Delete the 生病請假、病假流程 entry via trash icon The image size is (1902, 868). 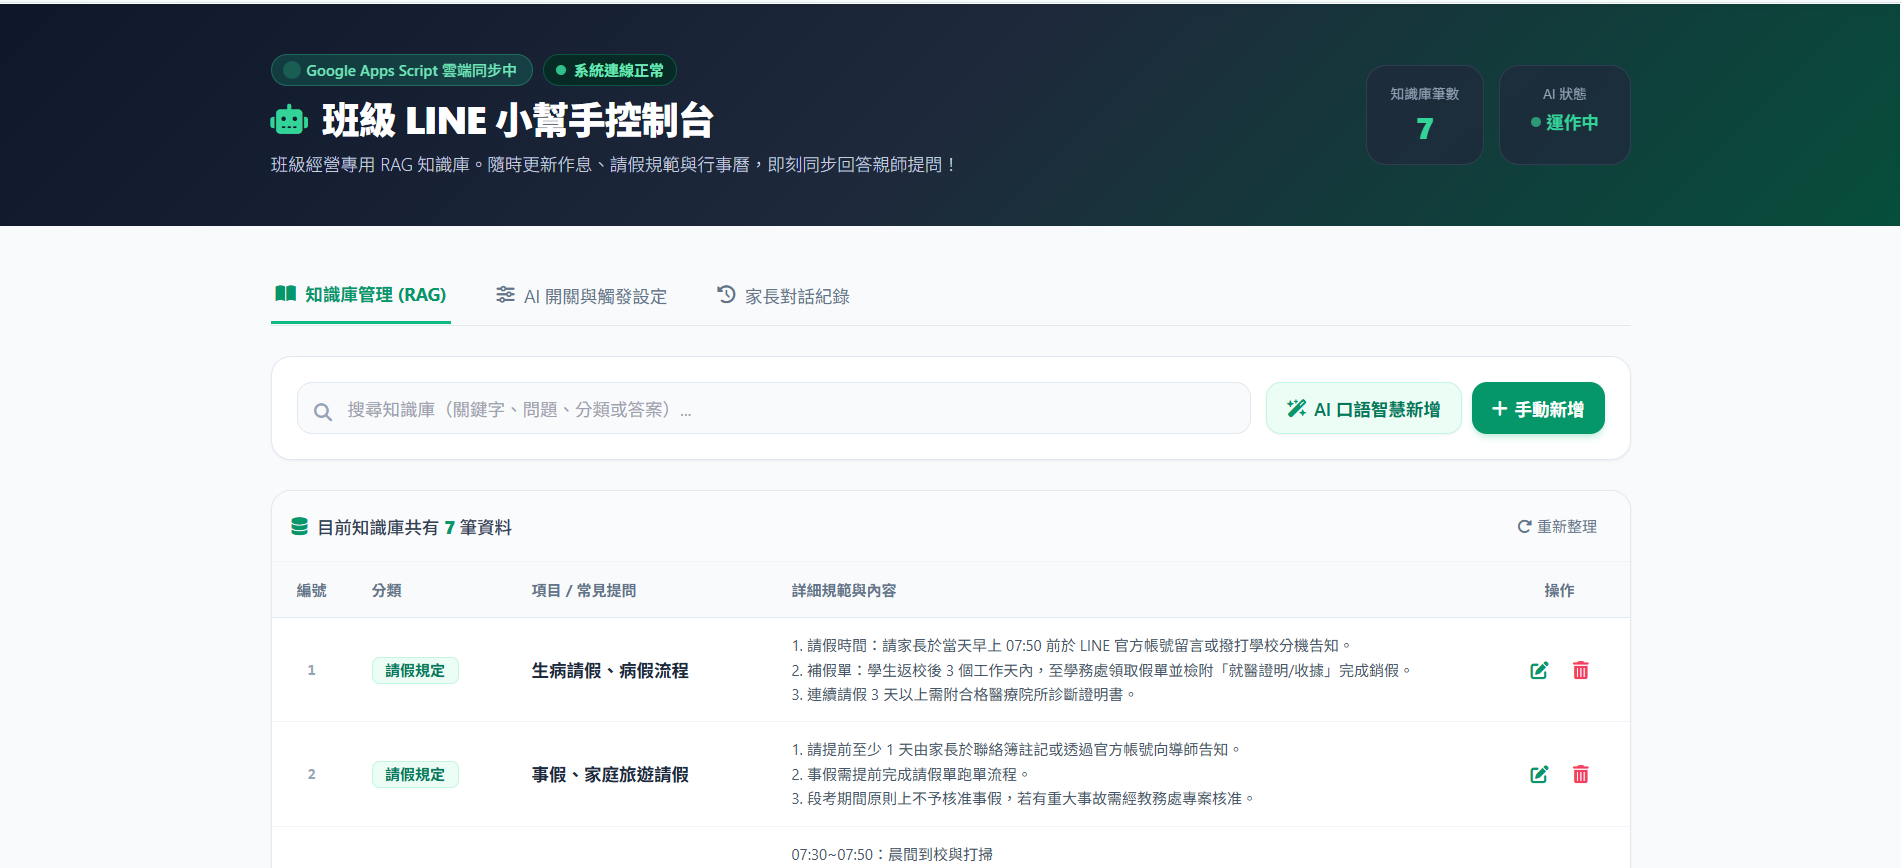point(1581,670)
